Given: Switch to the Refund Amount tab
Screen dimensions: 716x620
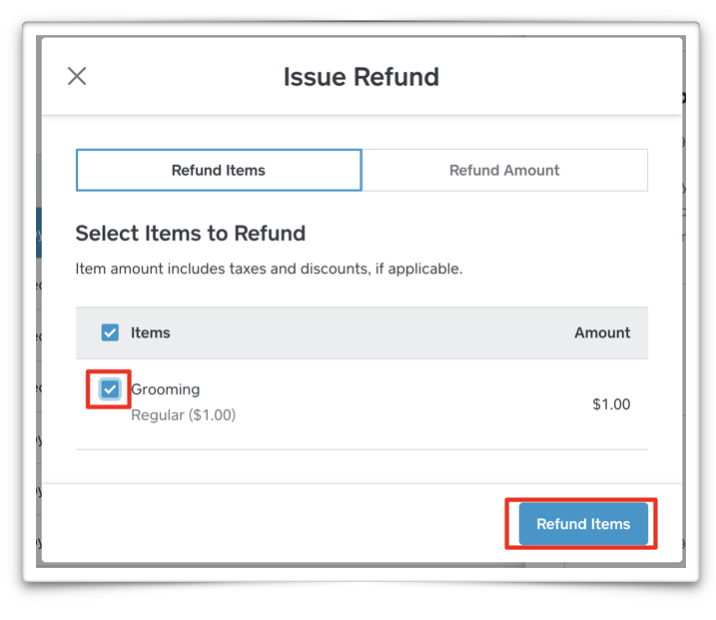Looking at the screenshot, I should [505, 170].
